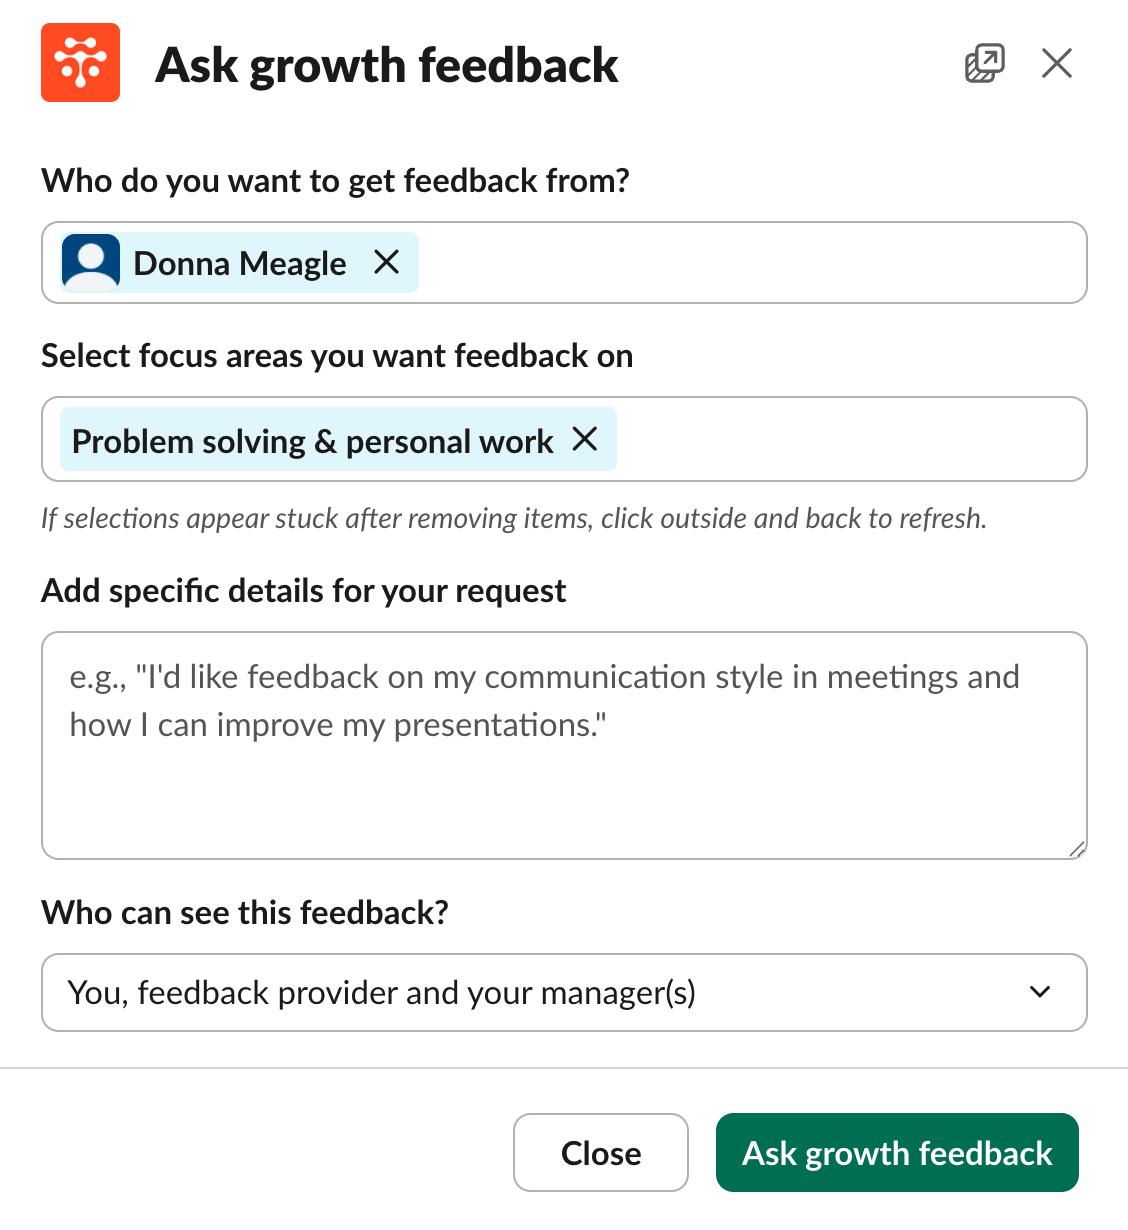Expand the visibility chevron arrow

(x=1040, y=992)
